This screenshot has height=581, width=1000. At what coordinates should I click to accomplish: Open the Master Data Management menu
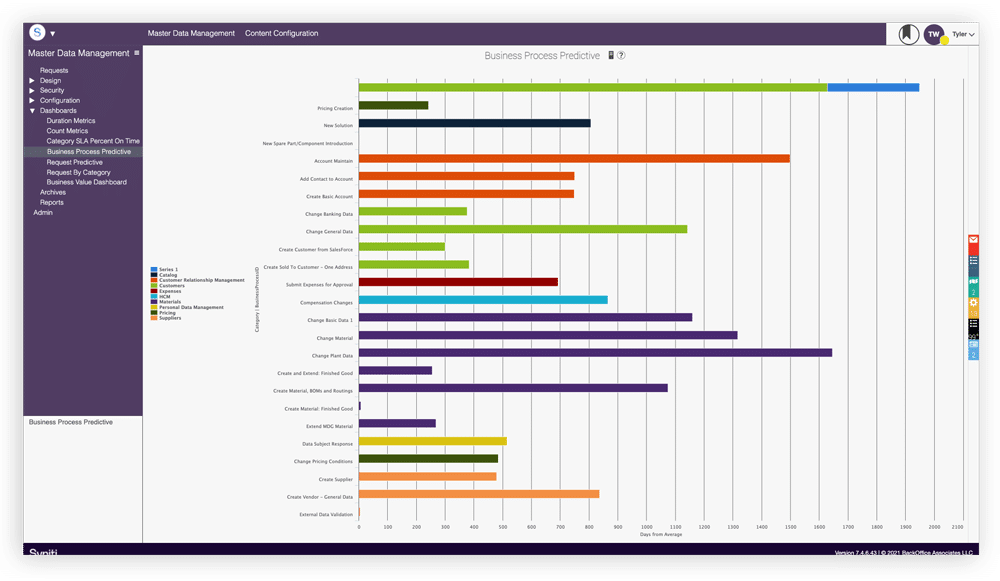[x=191, y=33]
